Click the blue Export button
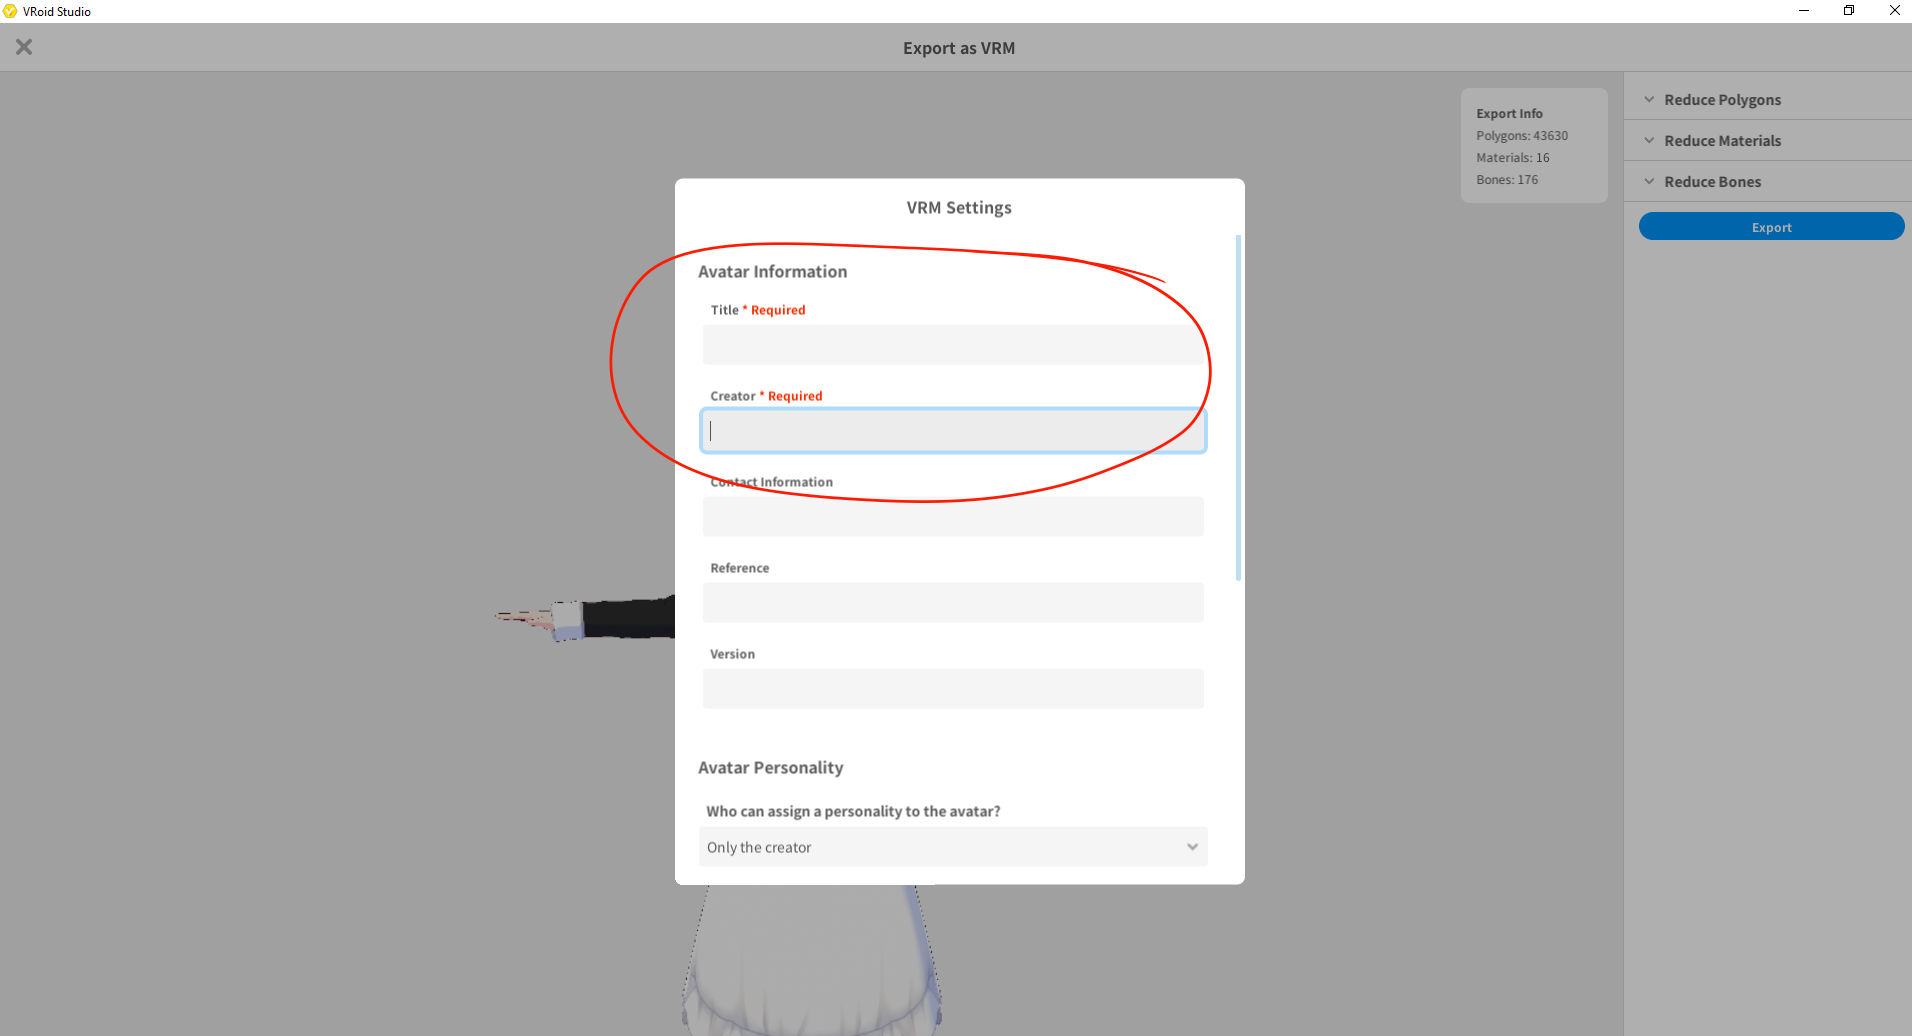This screenshot has height=1036, width=1912. tap(1771, 227)
